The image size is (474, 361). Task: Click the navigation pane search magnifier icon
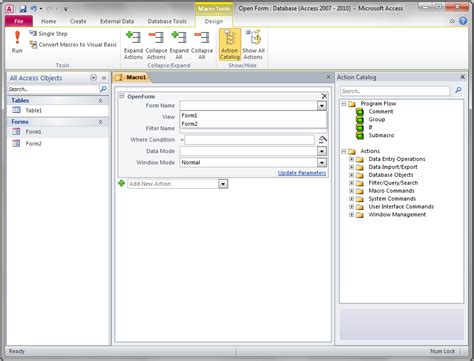coord(104,89)
